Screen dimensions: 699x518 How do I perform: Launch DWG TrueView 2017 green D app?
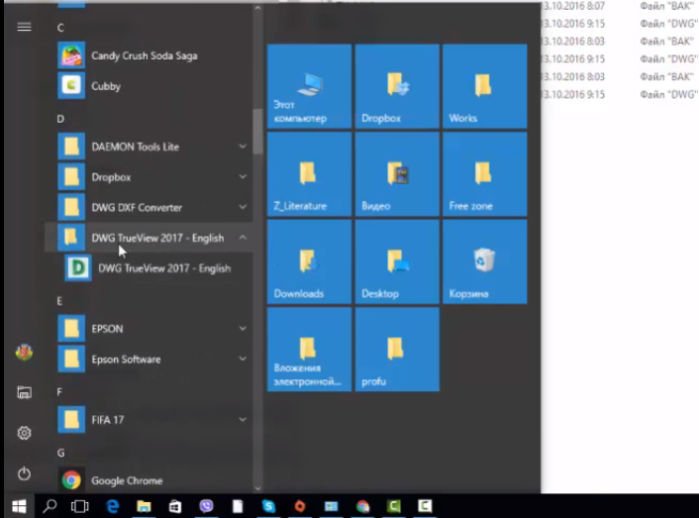149,268
